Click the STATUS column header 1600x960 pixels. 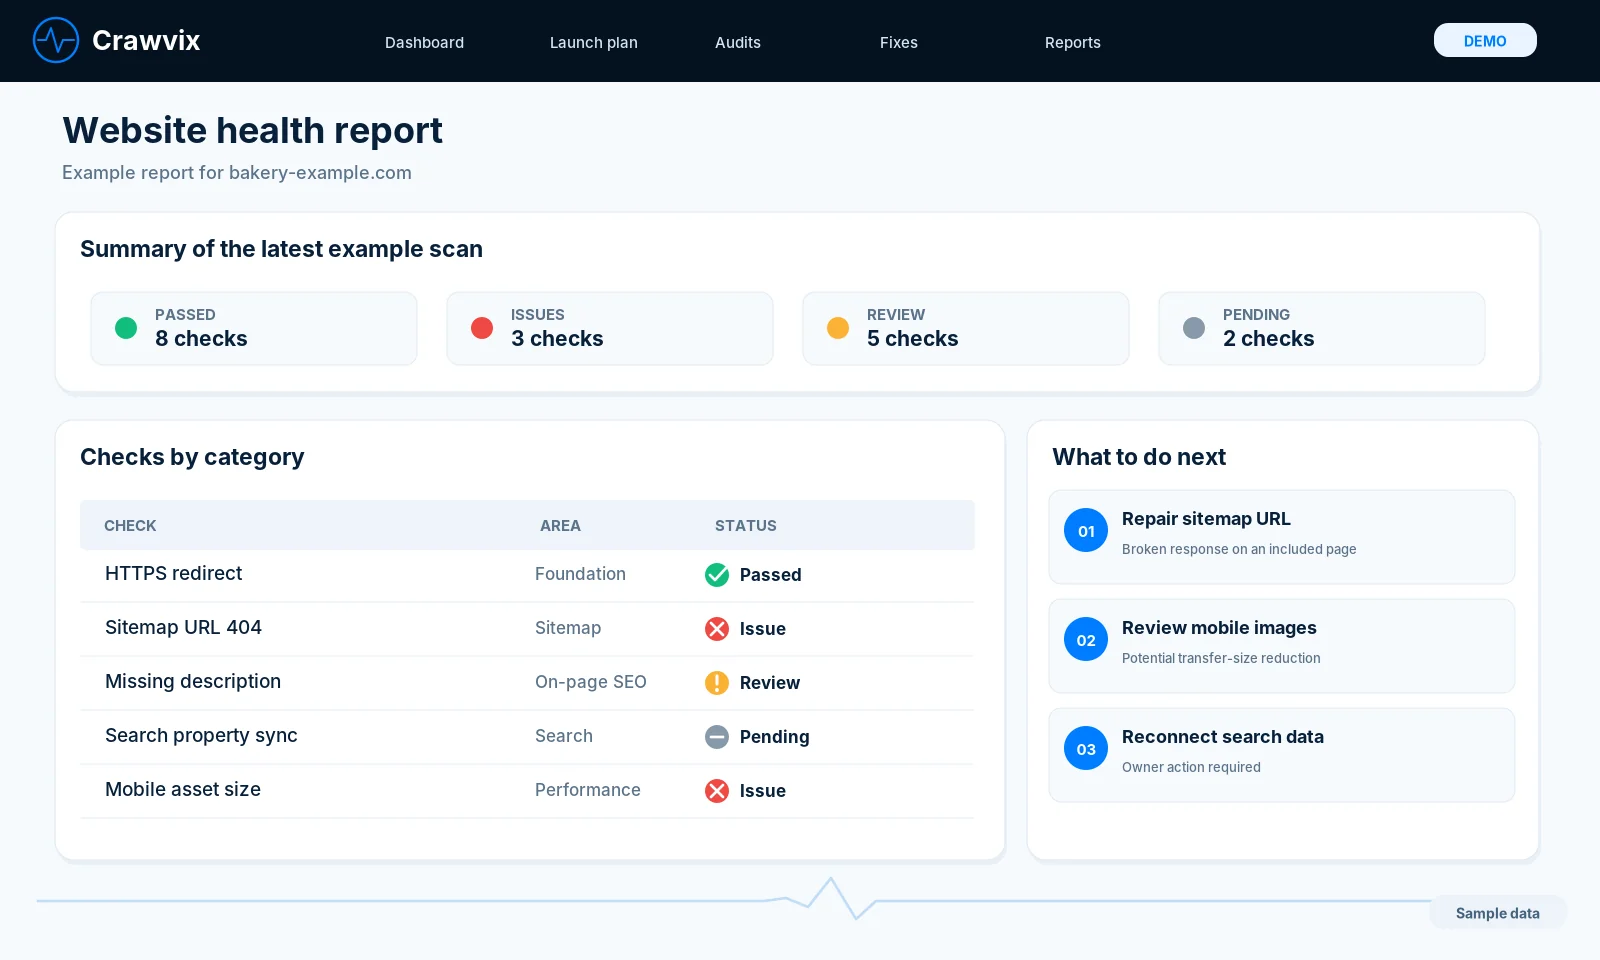pos(746,526)
